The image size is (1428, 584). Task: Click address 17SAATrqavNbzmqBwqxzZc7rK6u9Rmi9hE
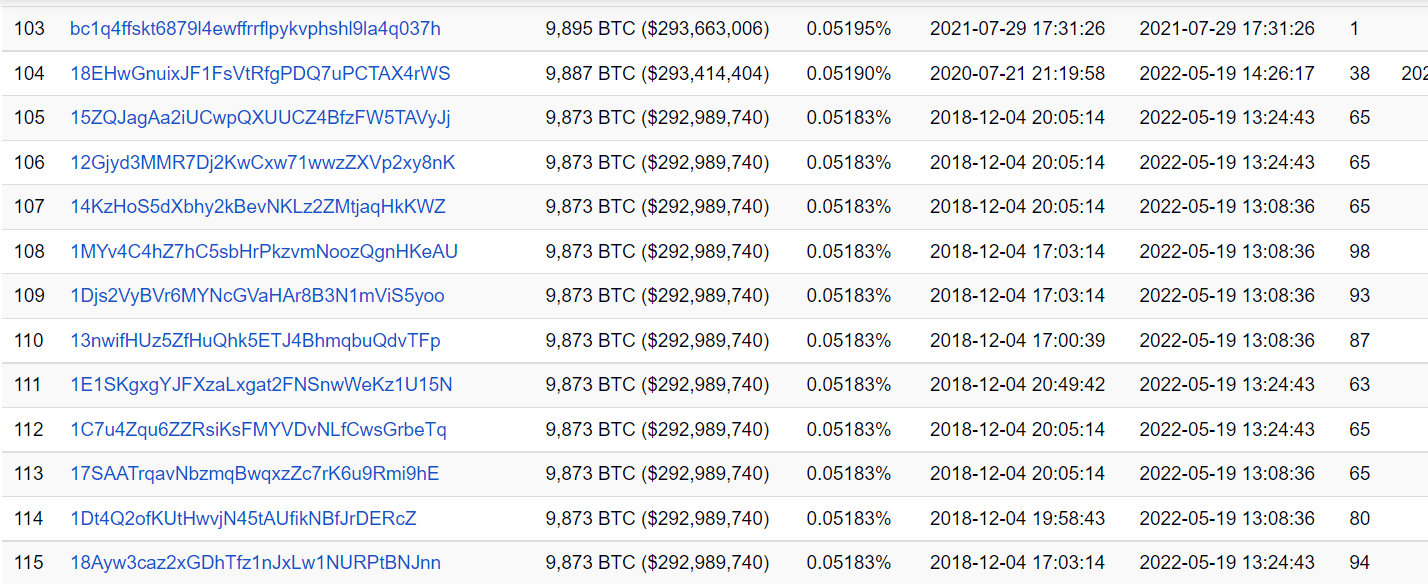(x=255, y=474)
